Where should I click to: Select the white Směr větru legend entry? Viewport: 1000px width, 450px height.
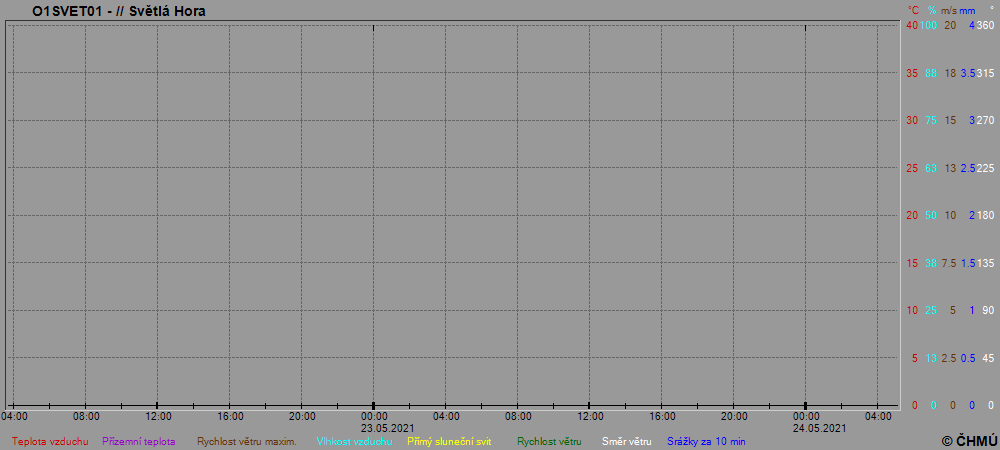pyautogui.click(x=626, y=441)
